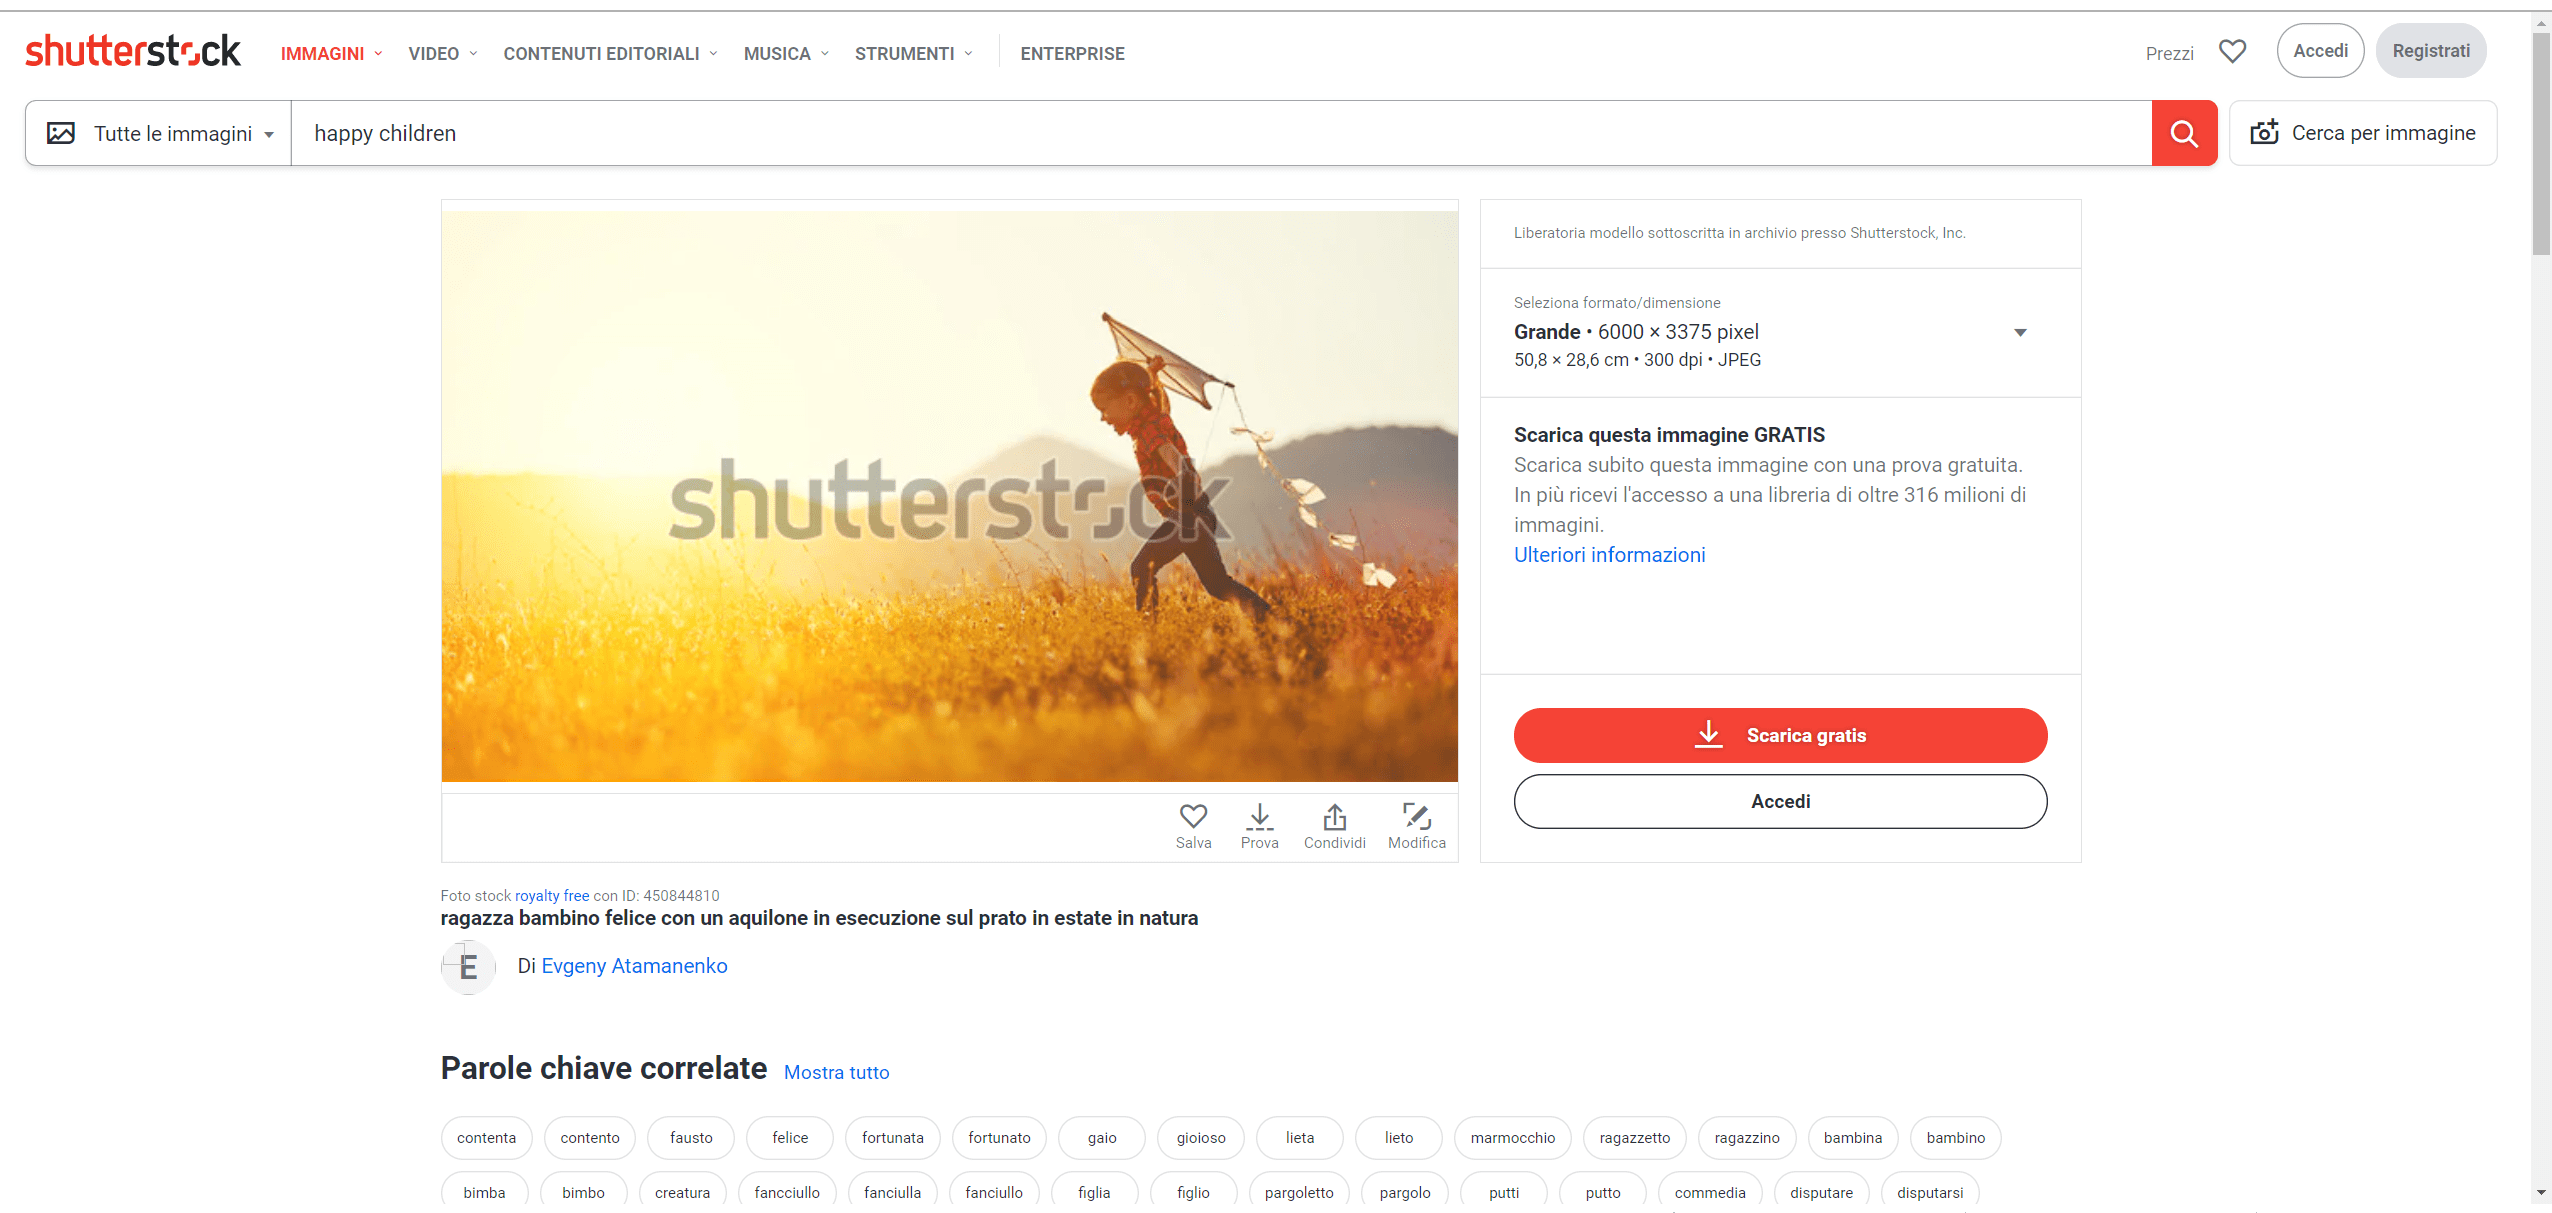Click the Mostra tutto keywords link
Viewport: 2552px width, 1213px height.
click(836, 1072)
